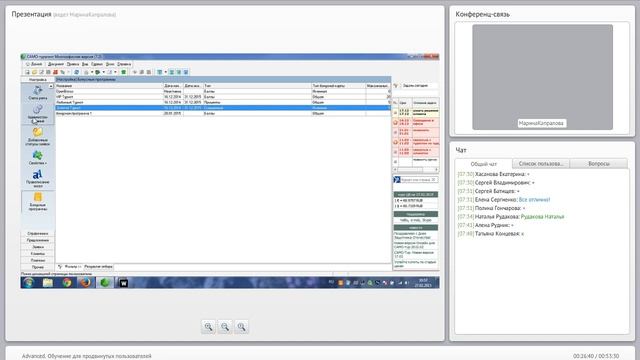The width and height of the screenshot is (640, 360).
Task: Click the green square icon in the SAMO toolbar
Action: click(x=123, y=72)
